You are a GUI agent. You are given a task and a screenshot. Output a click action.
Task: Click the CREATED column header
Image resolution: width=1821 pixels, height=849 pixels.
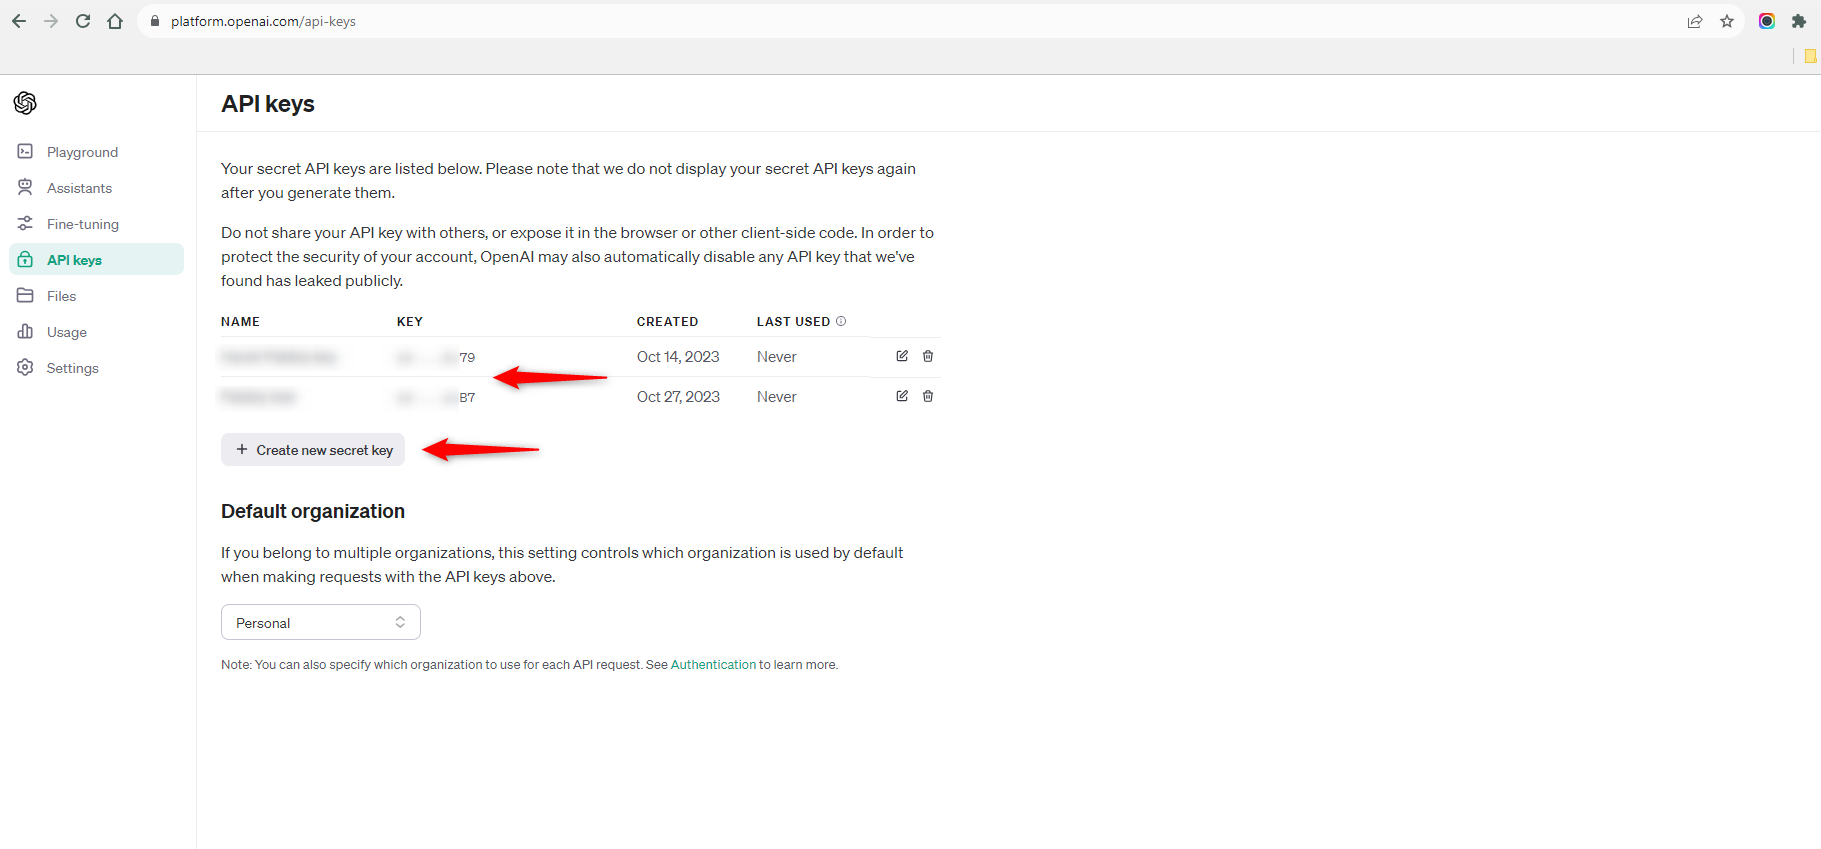[x=667, y=322]
